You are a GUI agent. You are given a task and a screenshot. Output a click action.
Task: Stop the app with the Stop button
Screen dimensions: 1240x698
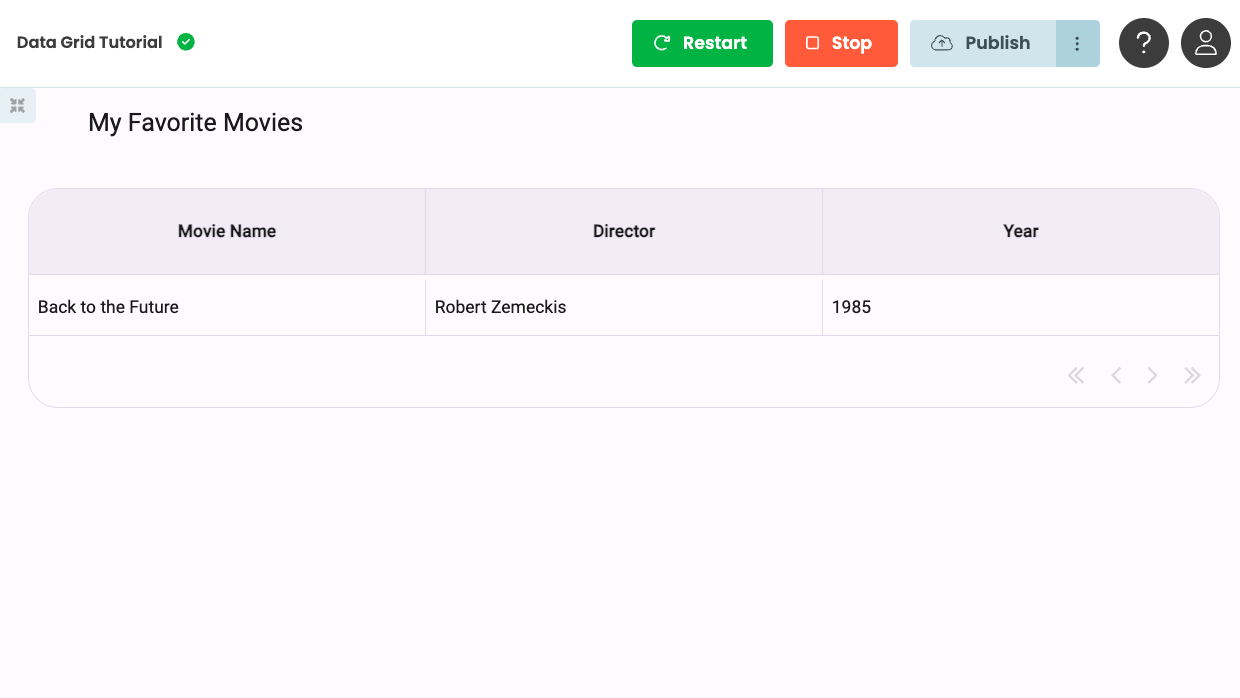coord(841,43)
